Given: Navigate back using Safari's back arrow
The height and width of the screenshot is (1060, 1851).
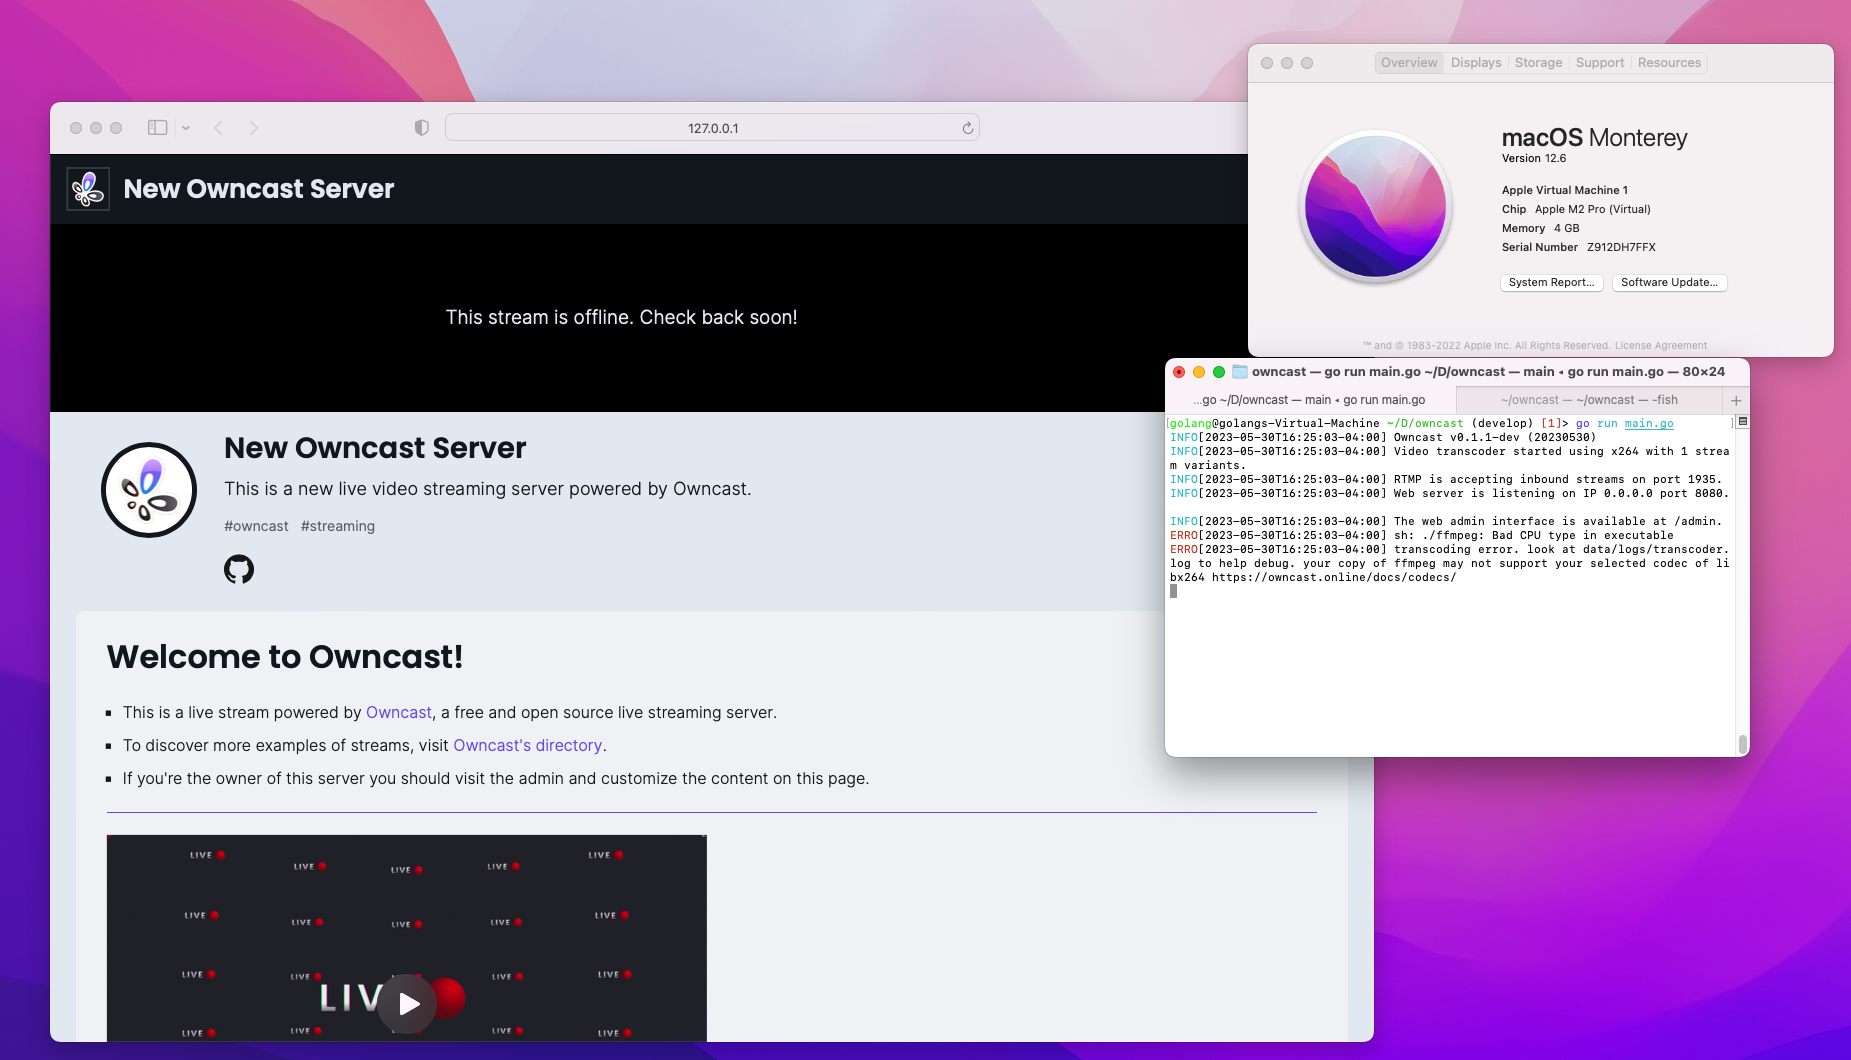Looking at the screenshot, I should (x=219, y=127).
